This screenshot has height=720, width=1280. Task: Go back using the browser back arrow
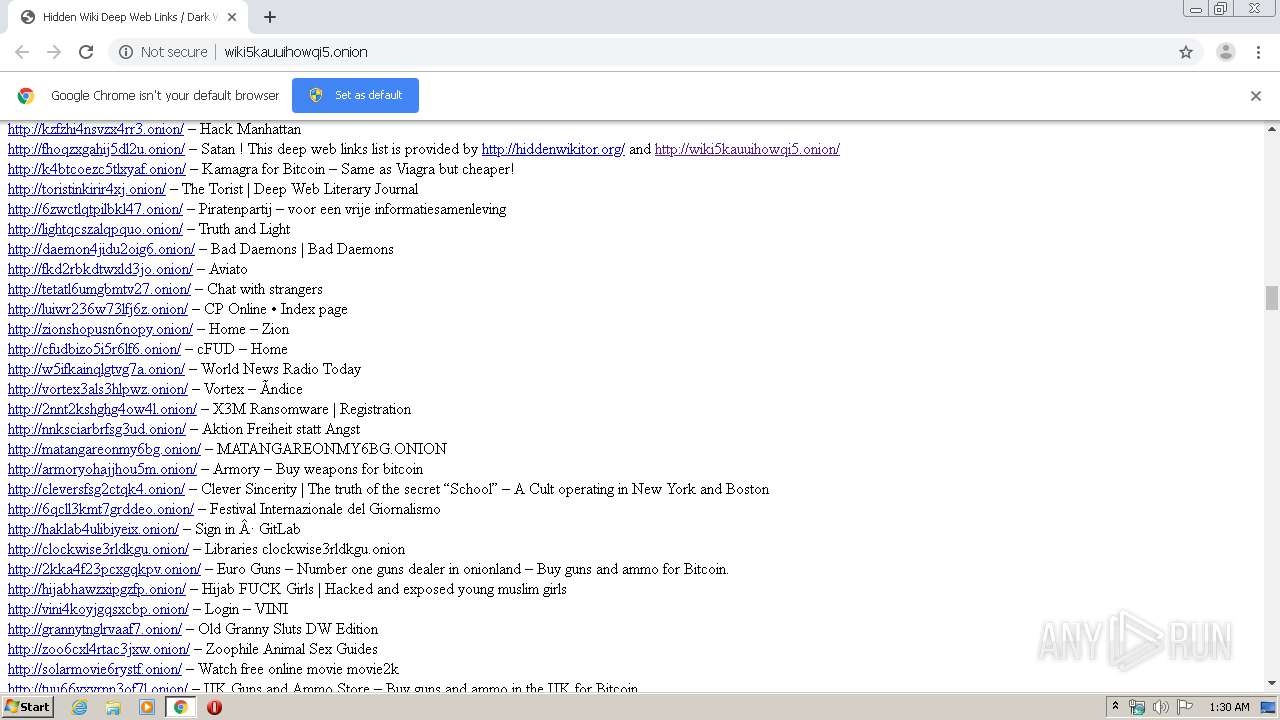22,52
